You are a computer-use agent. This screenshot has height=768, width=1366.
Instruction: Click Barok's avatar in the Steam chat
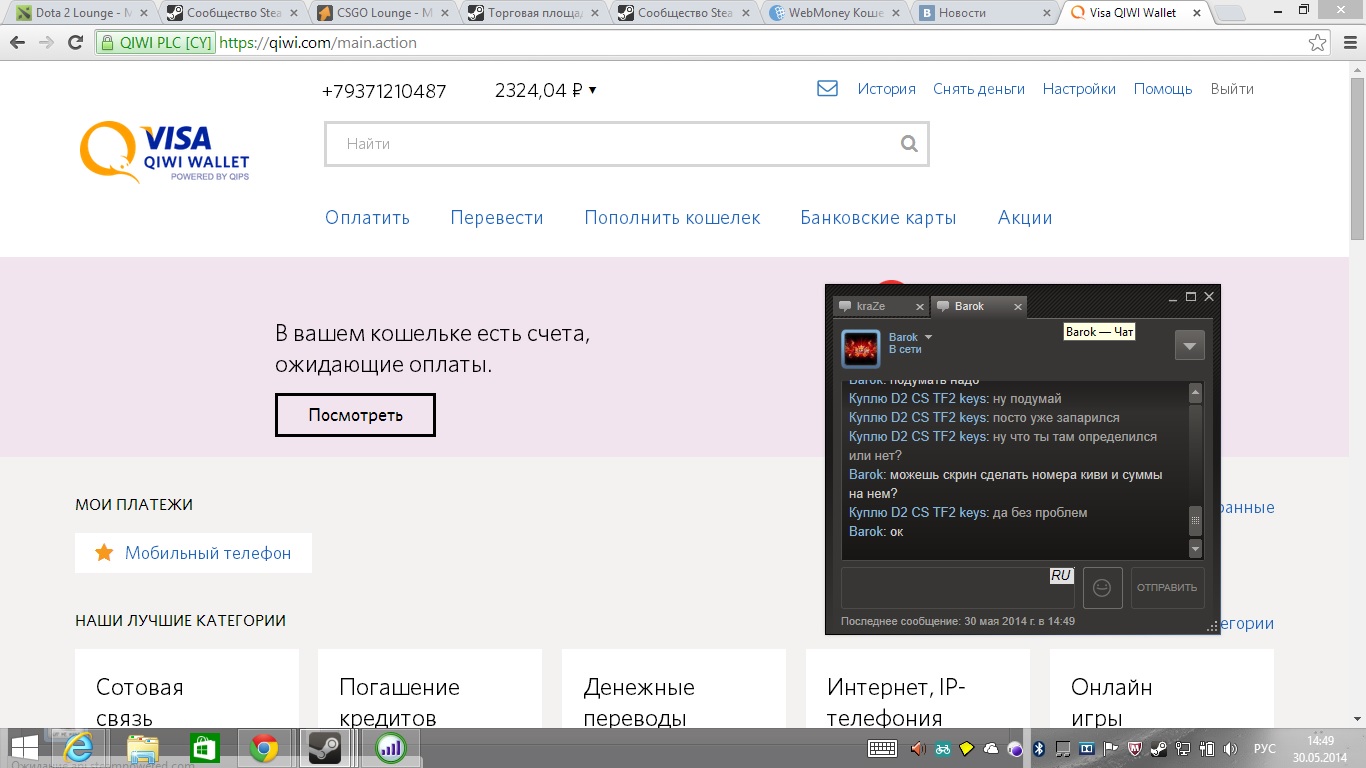pos(861,349)
